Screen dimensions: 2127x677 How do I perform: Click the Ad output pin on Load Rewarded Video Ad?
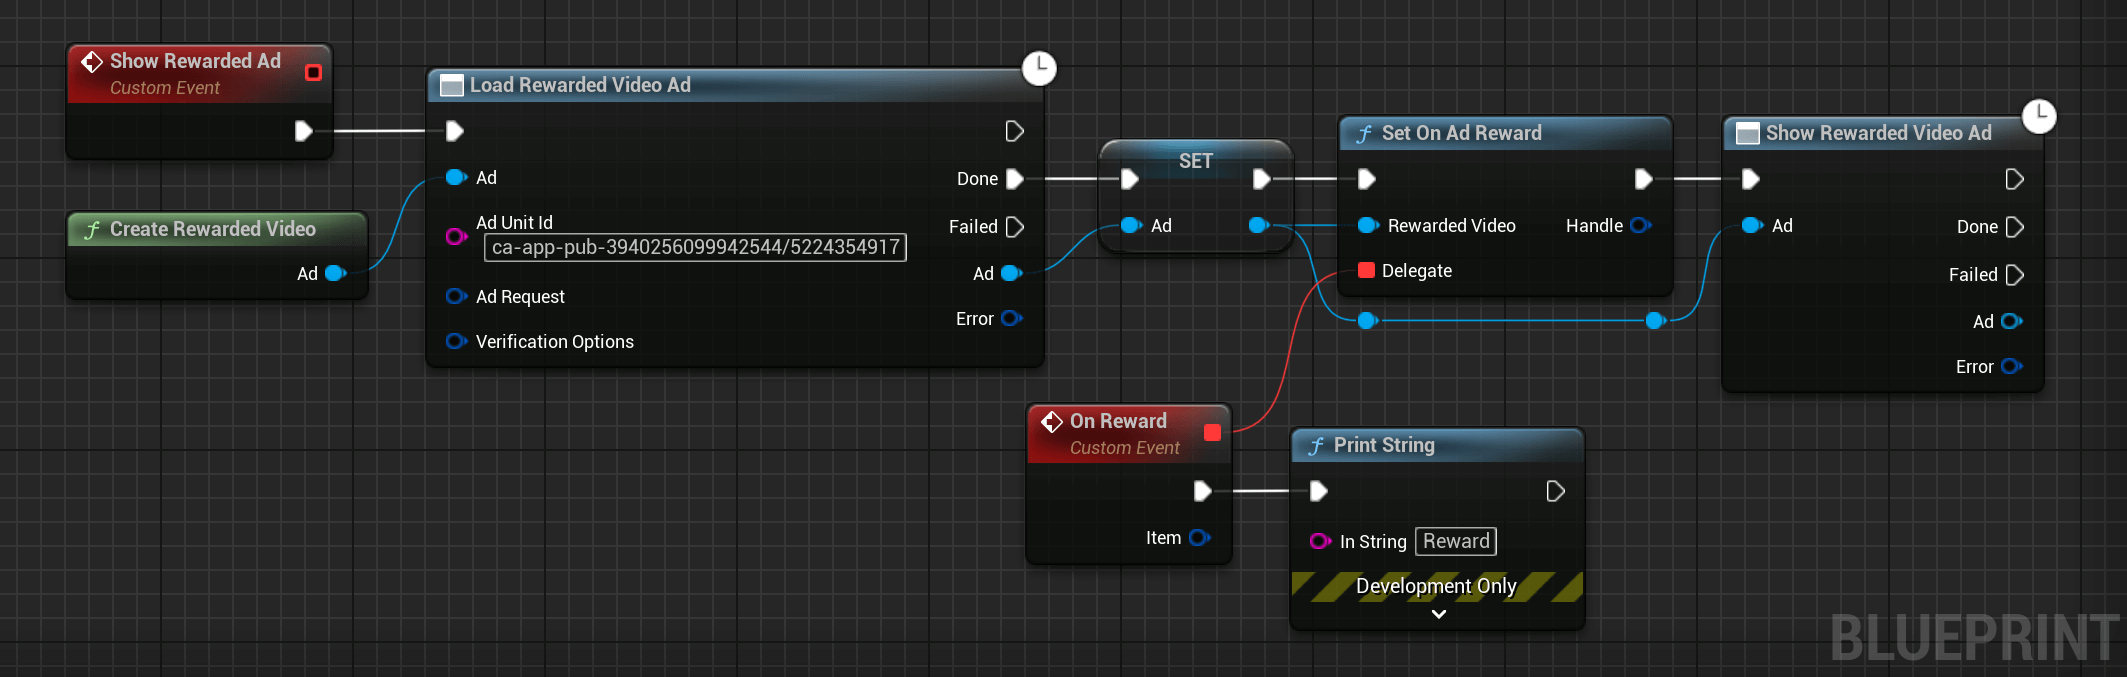(x=1012, y=273)
